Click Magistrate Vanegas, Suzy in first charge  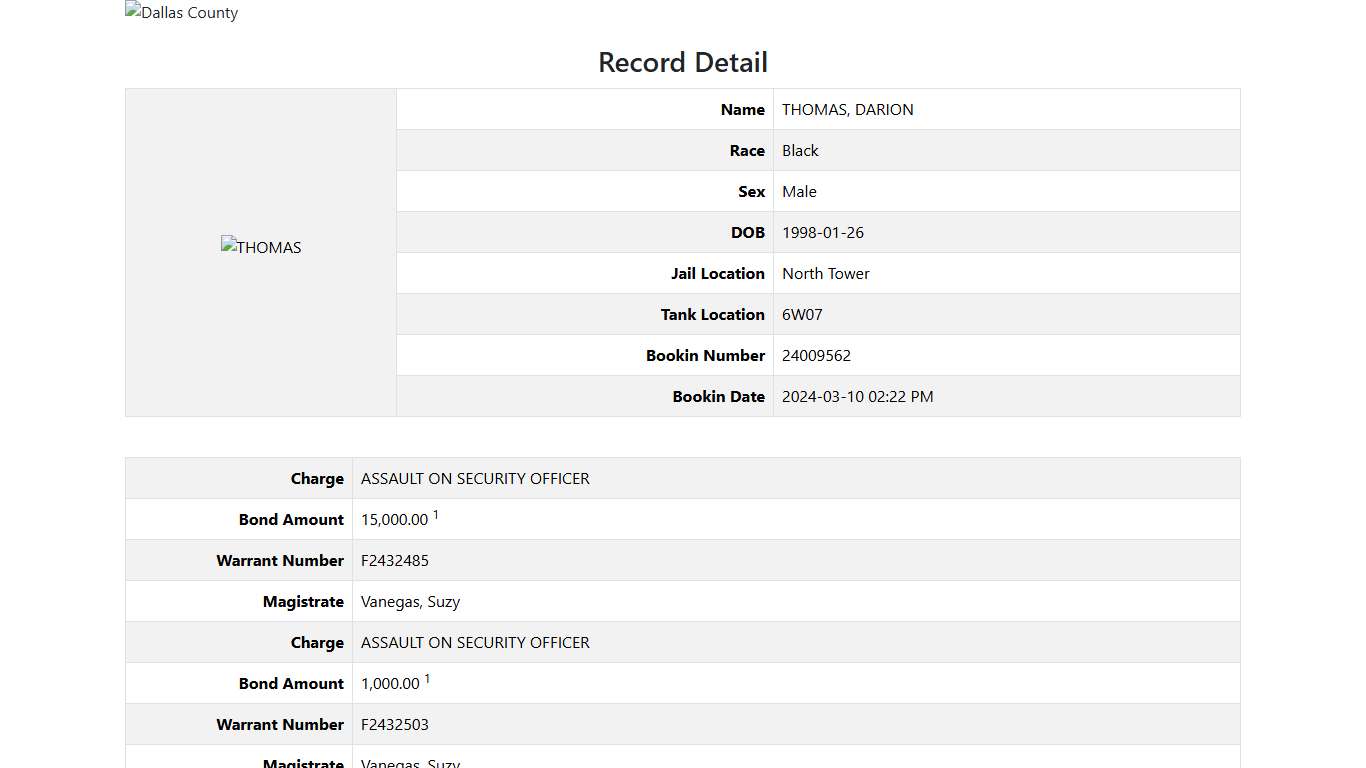[x=411, y=601]
